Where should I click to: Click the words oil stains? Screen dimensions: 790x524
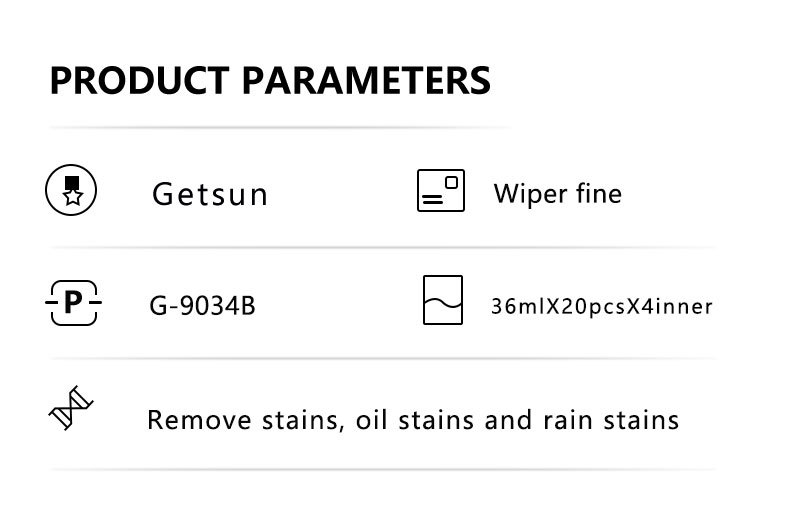[415, 420]
